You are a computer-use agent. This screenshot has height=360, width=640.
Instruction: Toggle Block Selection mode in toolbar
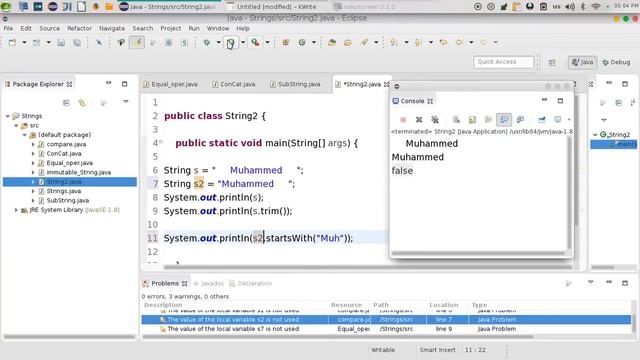pos(169,42)
